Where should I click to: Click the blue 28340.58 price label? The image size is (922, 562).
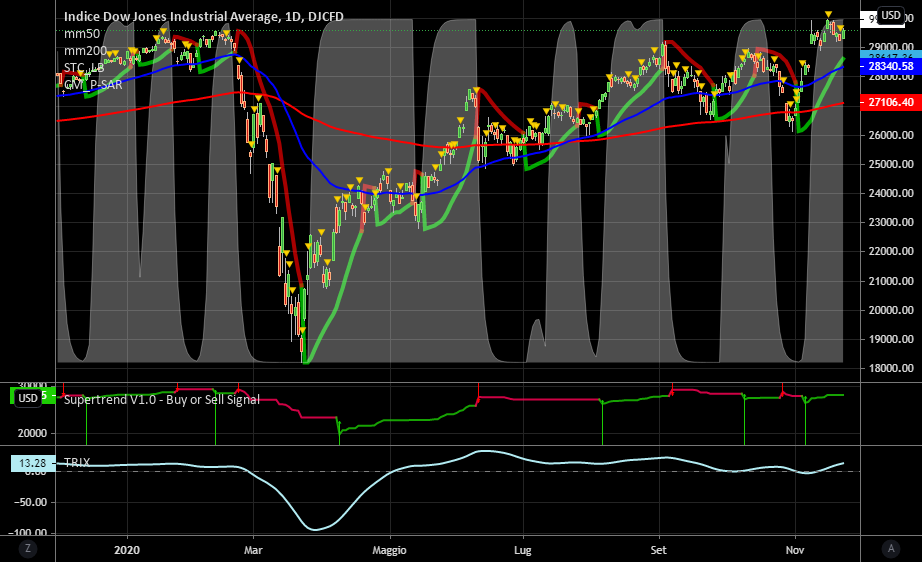click(x=891, y=66)
